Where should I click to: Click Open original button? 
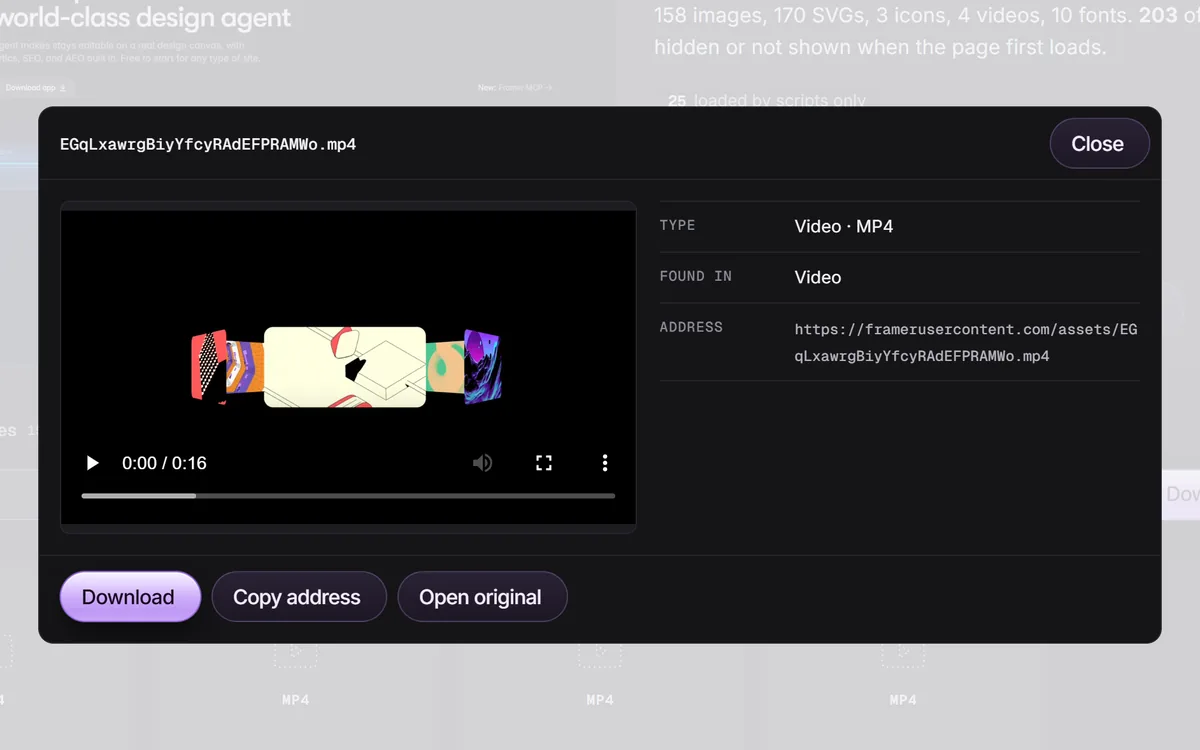coord(482,597)
